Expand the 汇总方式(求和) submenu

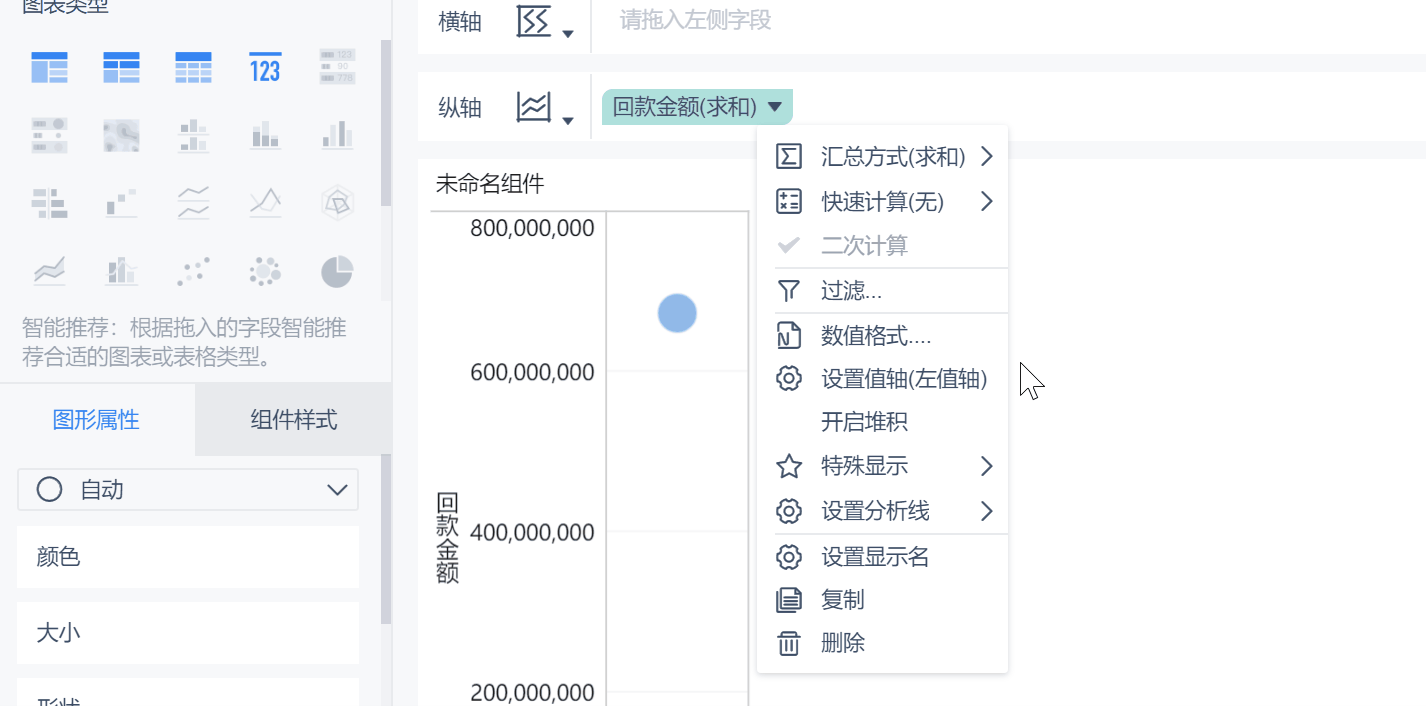tap(884, 156)
